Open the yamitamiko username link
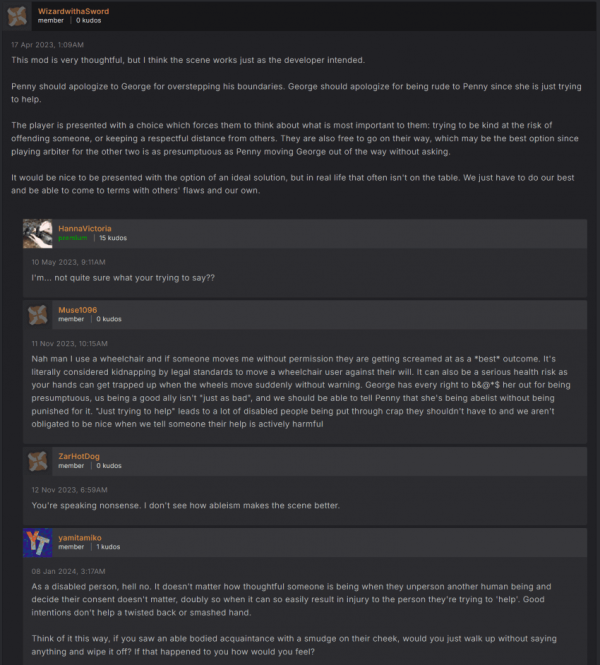The width and height of the screenshot is (600, 665). 80,538
